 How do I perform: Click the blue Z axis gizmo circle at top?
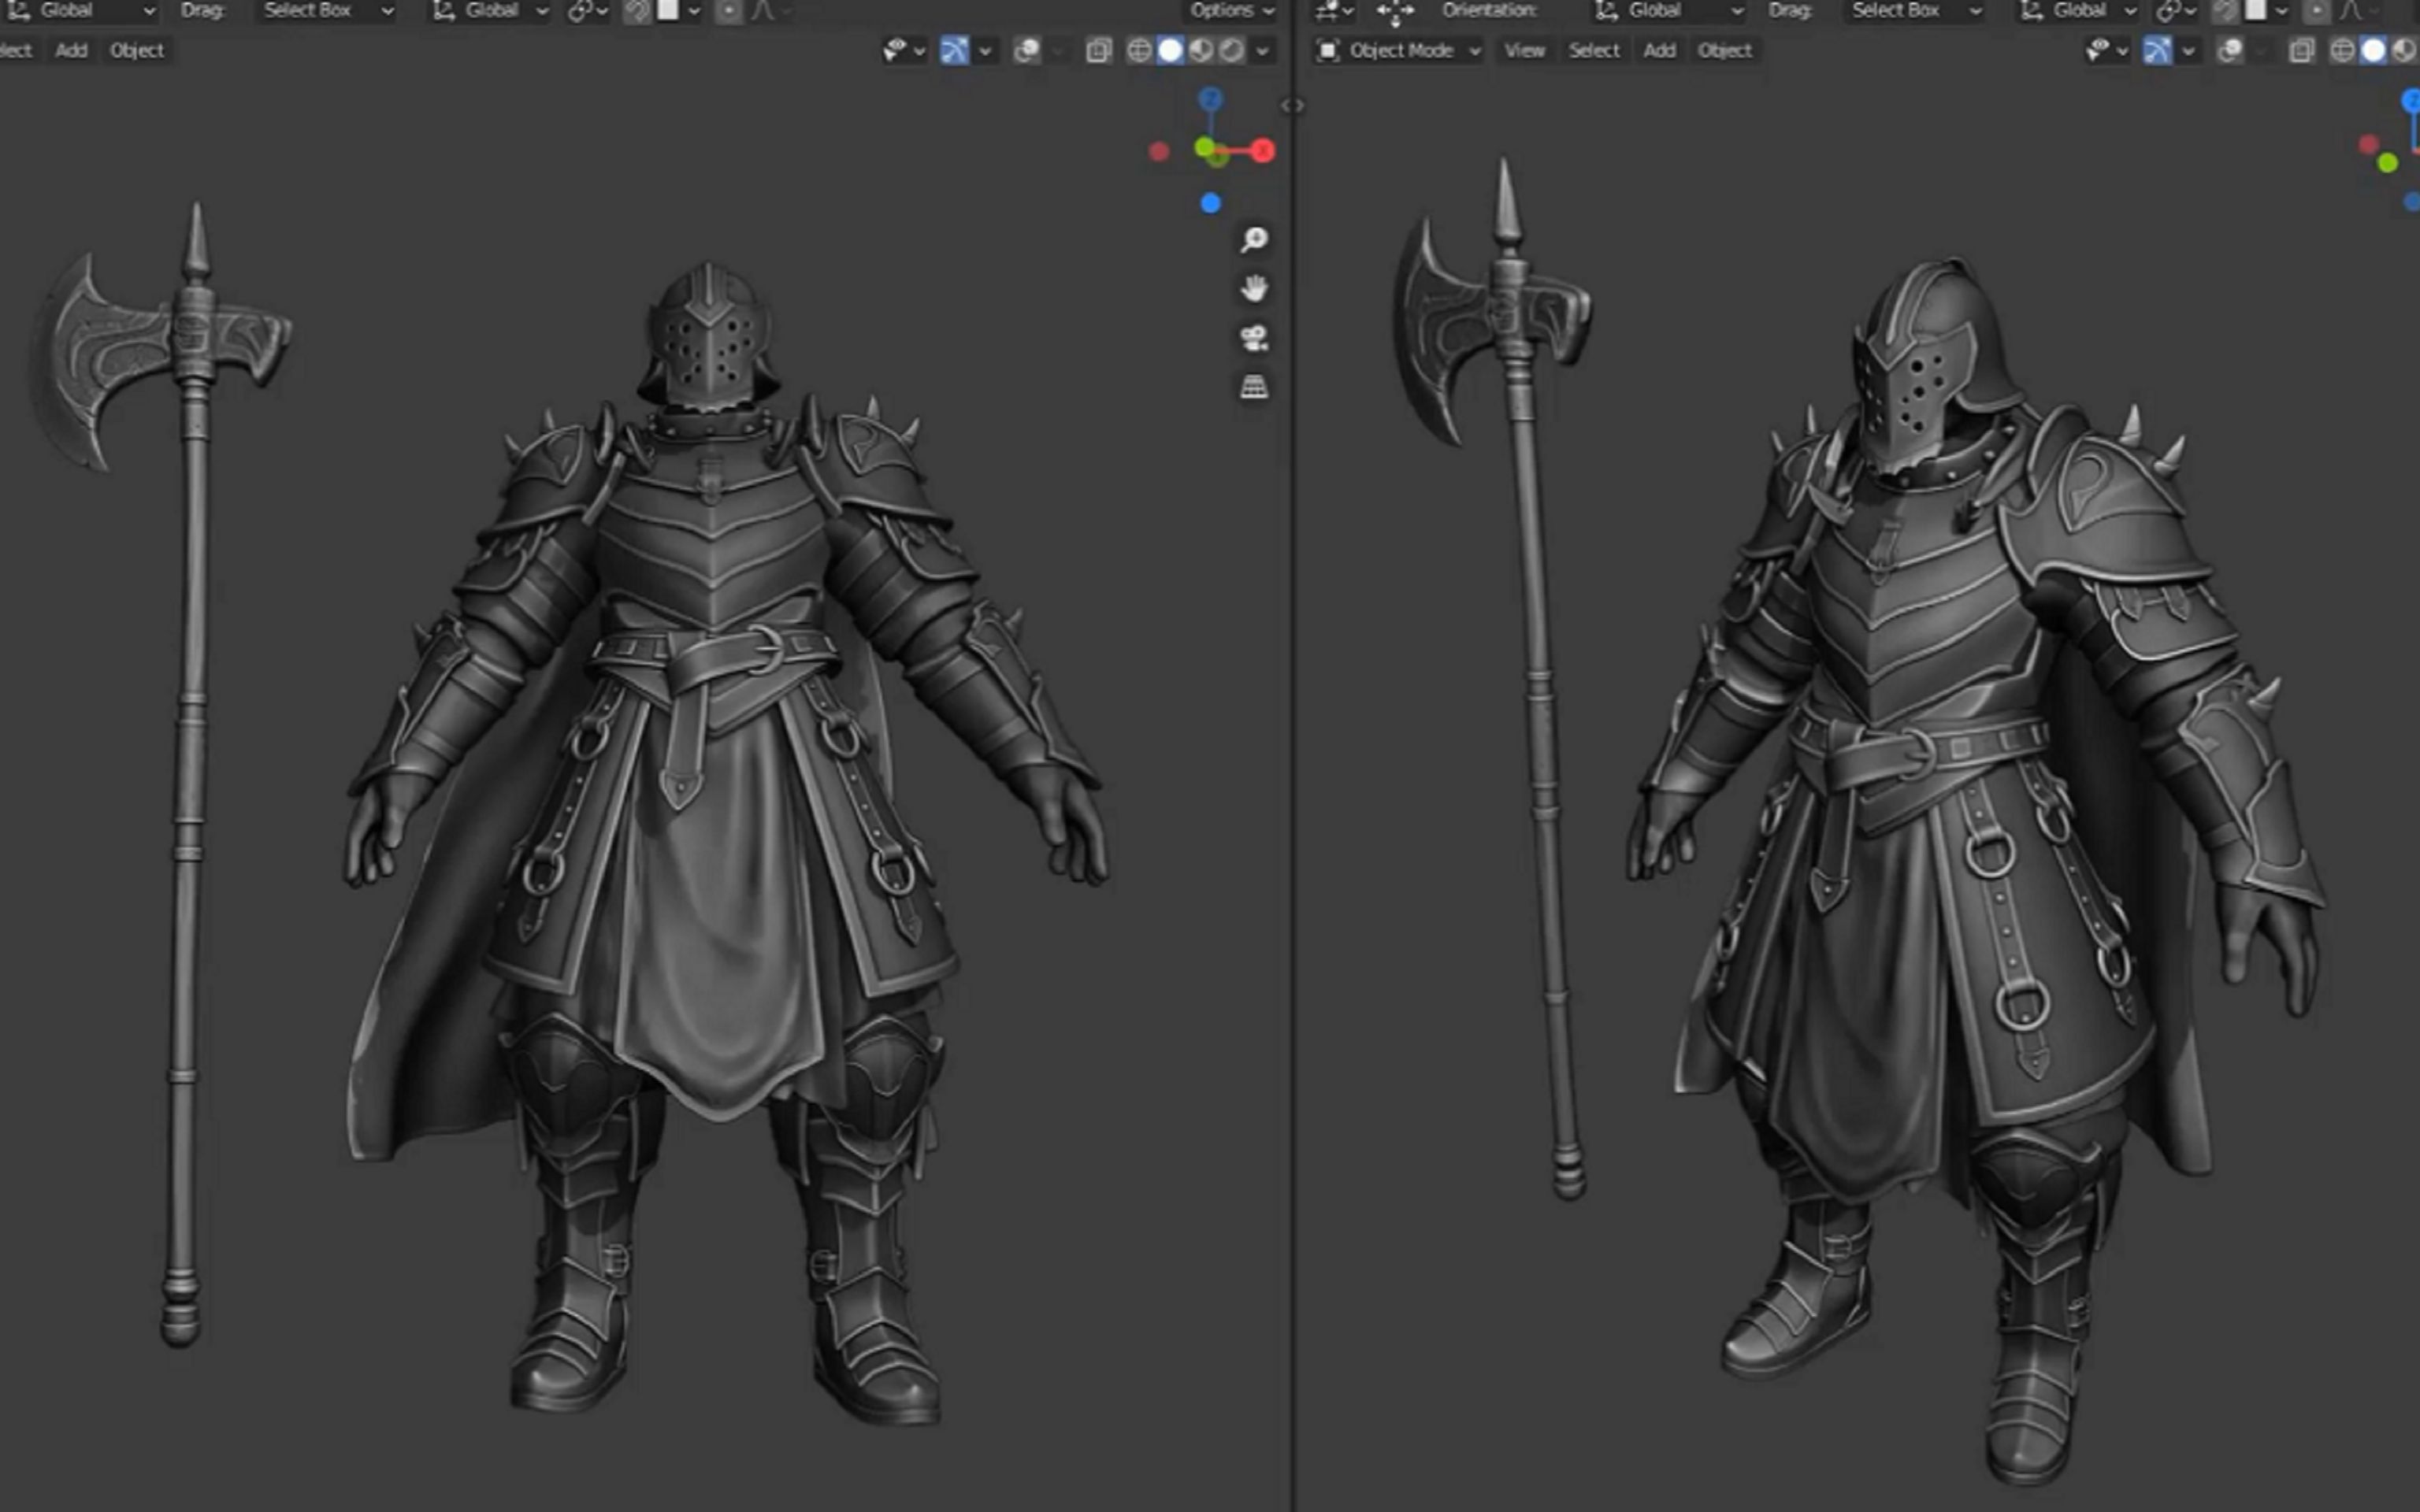1211,99
